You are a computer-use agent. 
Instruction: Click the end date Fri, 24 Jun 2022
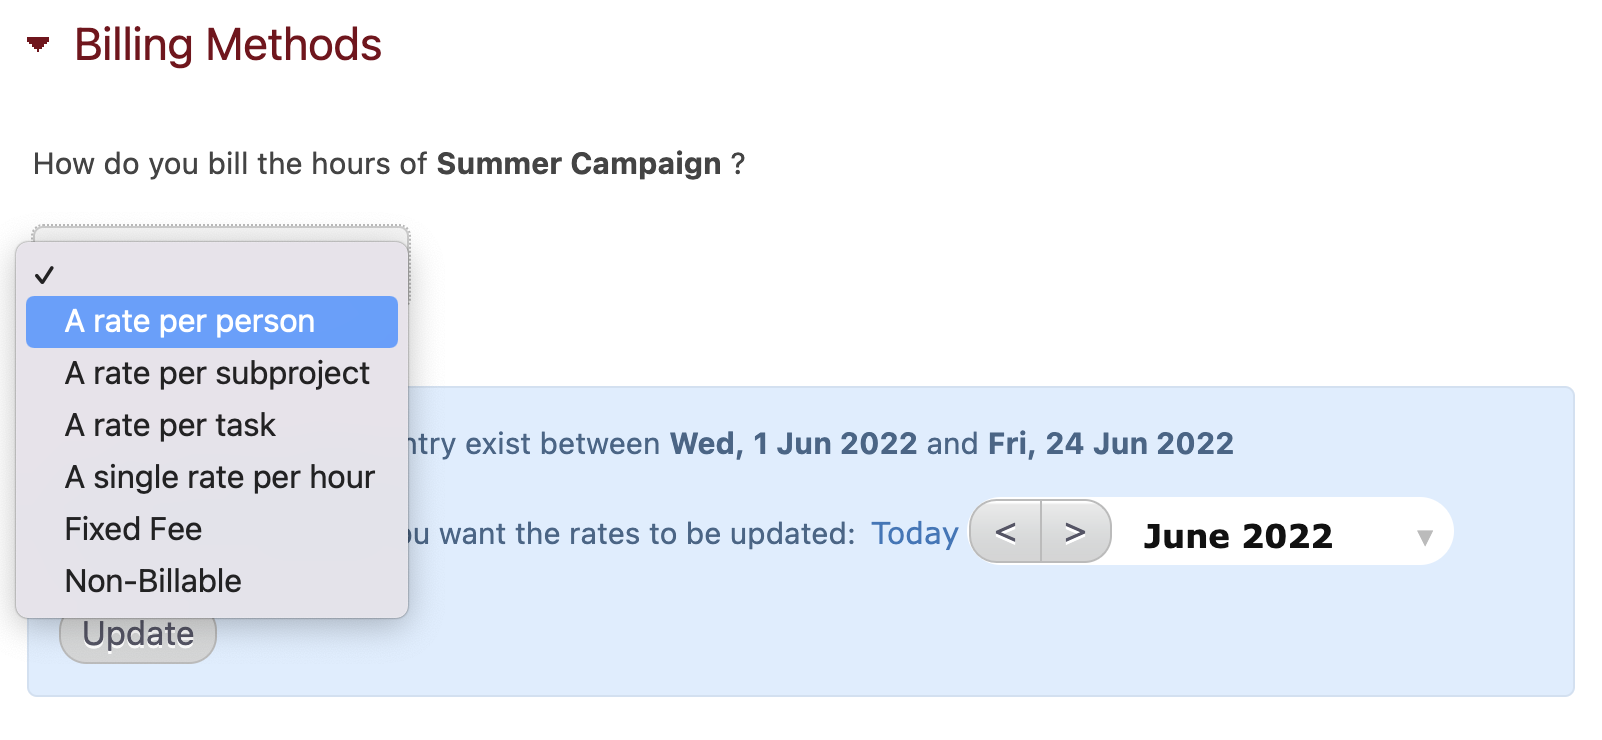(x=1110, y=443)
